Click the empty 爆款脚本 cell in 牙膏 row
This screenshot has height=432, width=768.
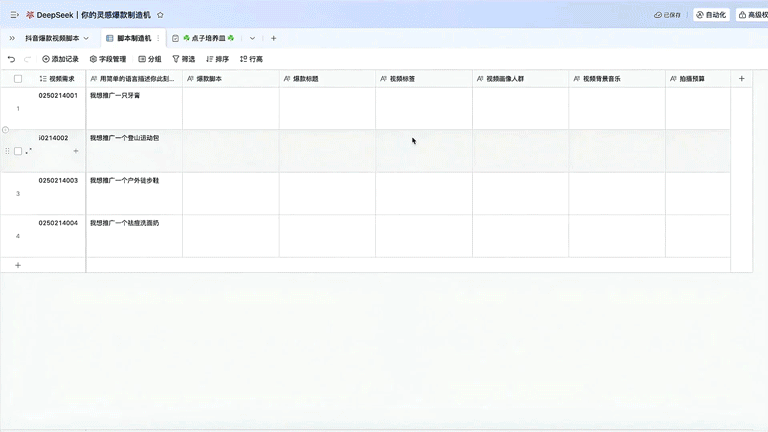(x=231, y=109)
